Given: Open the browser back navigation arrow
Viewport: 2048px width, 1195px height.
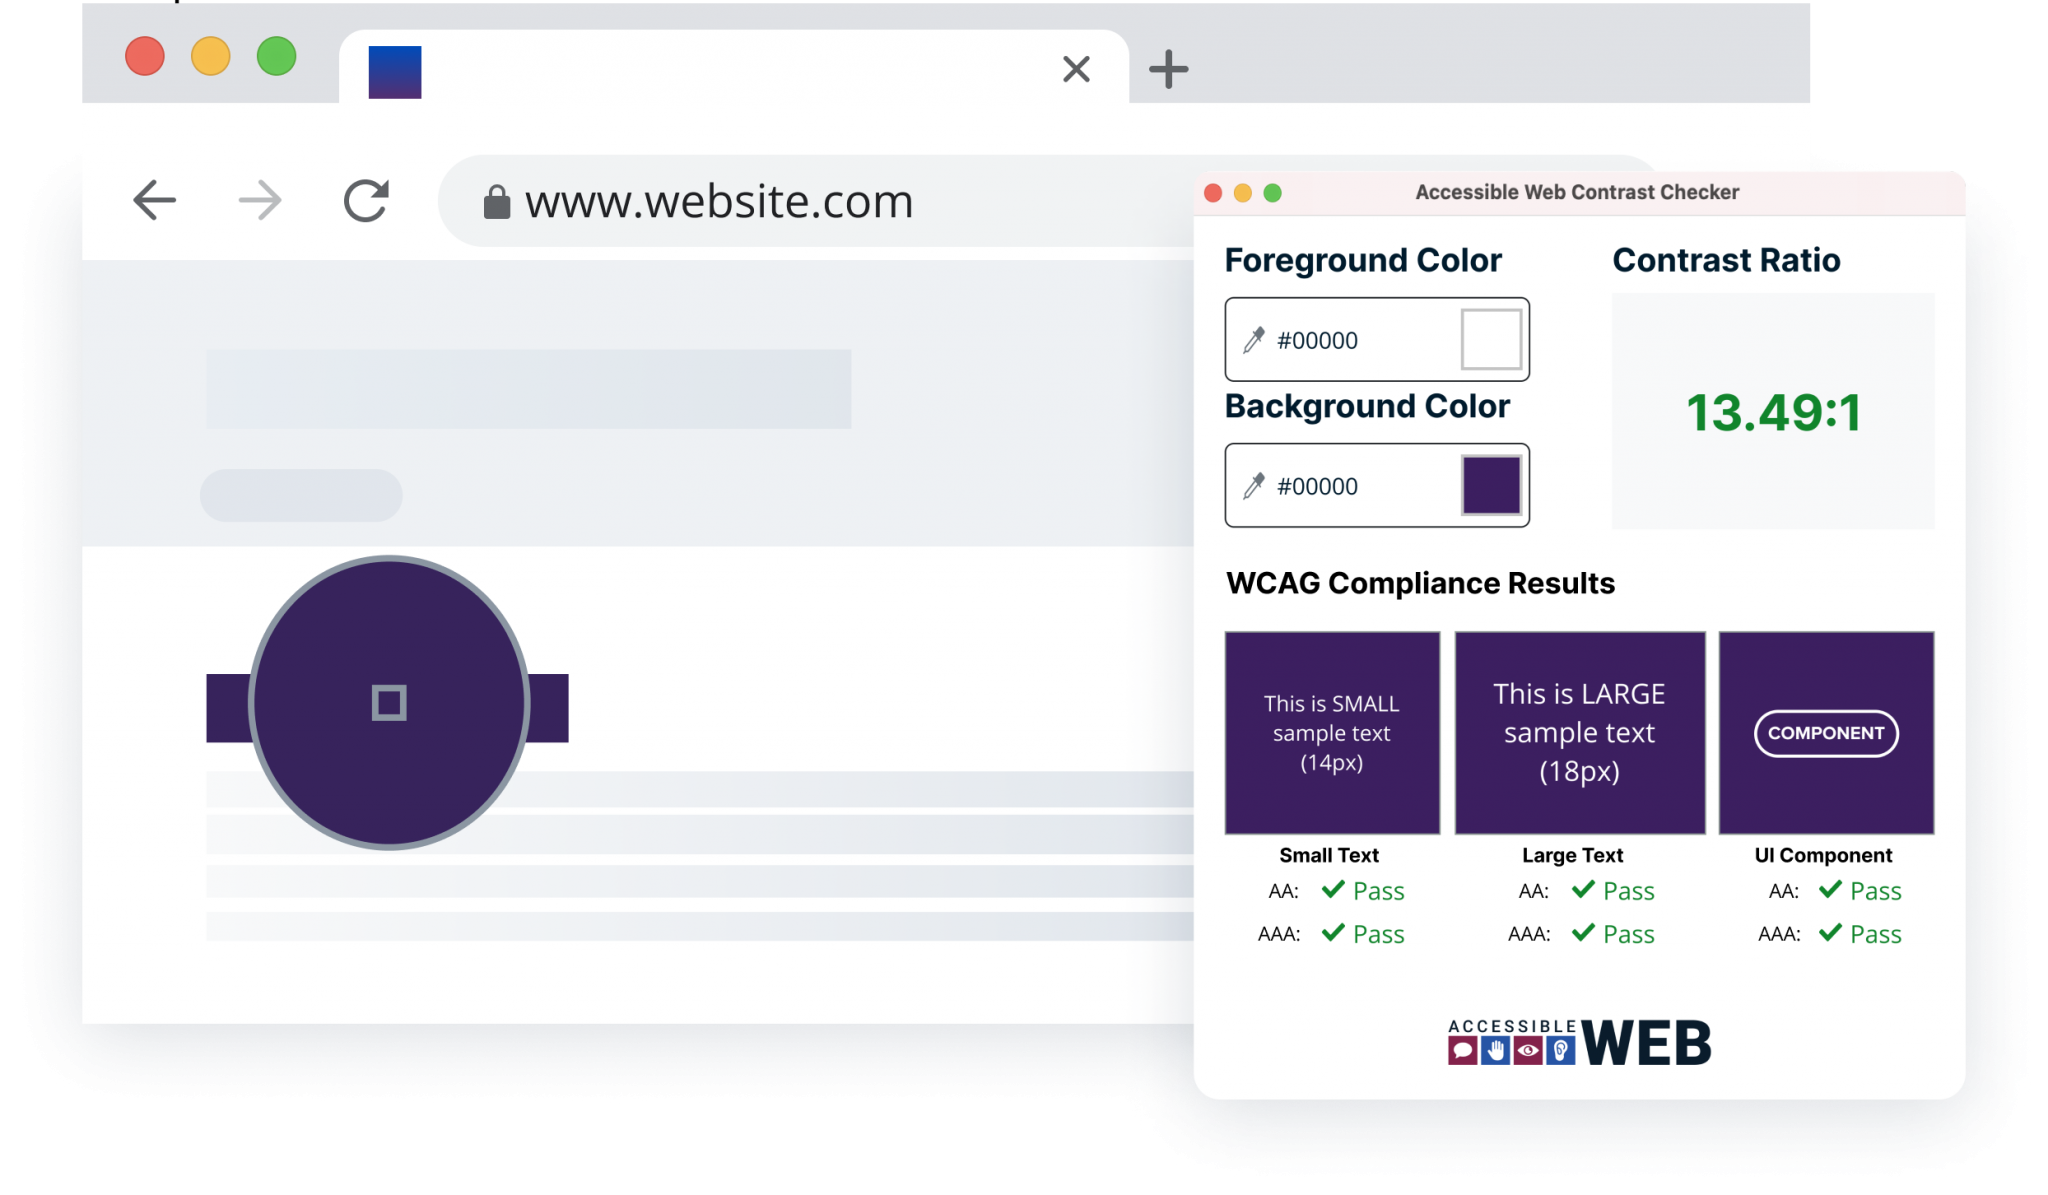Looking at the screenshot, I should tap(154, 199).
